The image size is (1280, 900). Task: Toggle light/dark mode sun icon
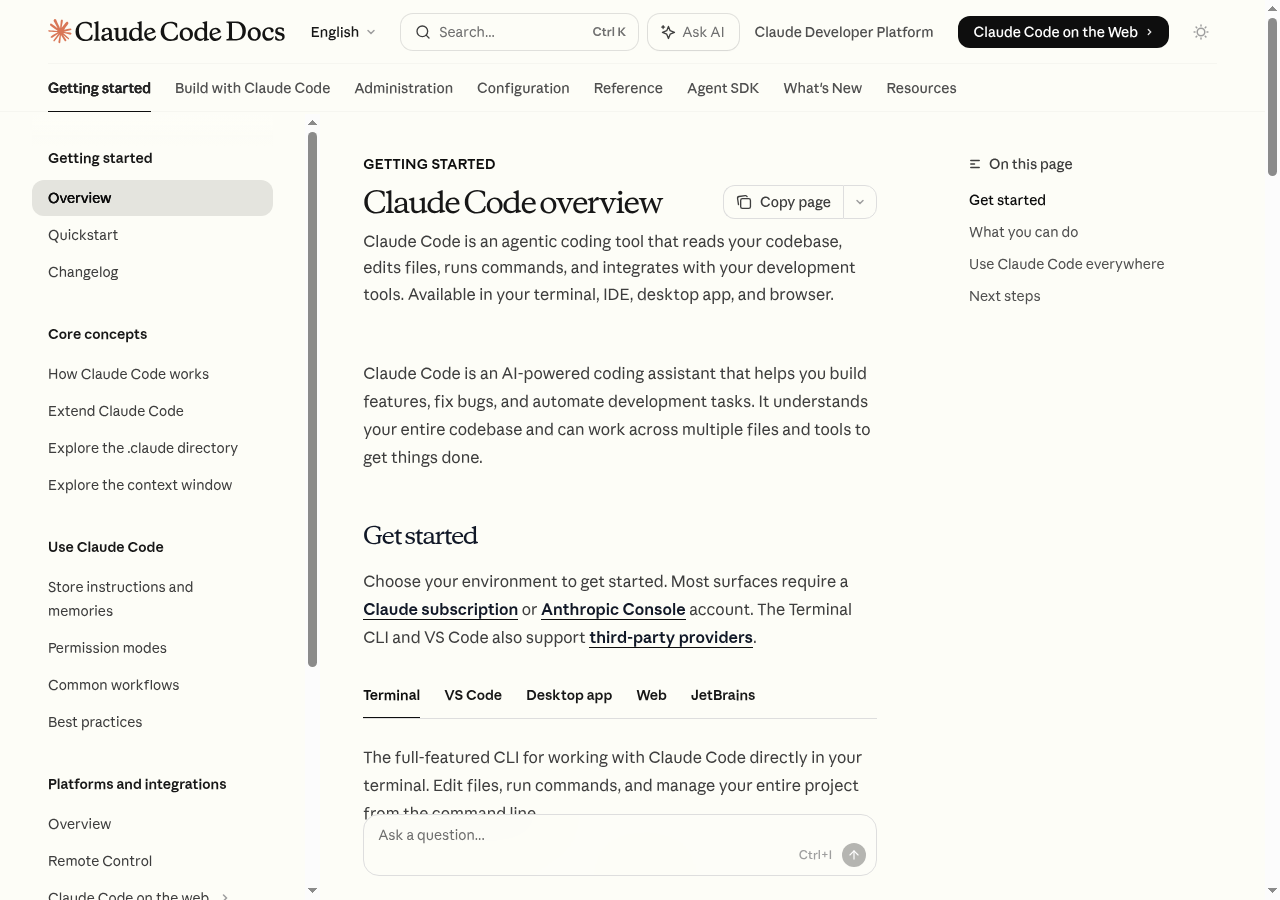pos(1201,32)
